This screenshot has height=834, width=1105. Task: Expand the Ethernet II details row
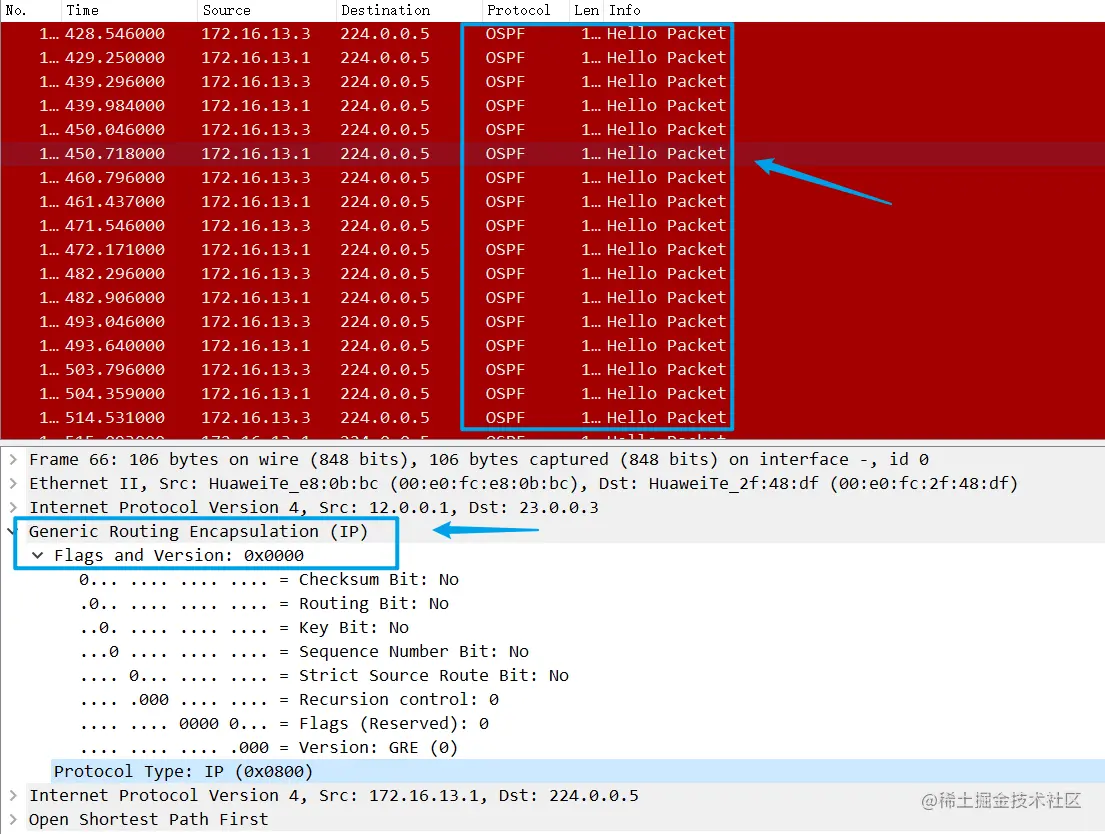click(x=13, y=484)
